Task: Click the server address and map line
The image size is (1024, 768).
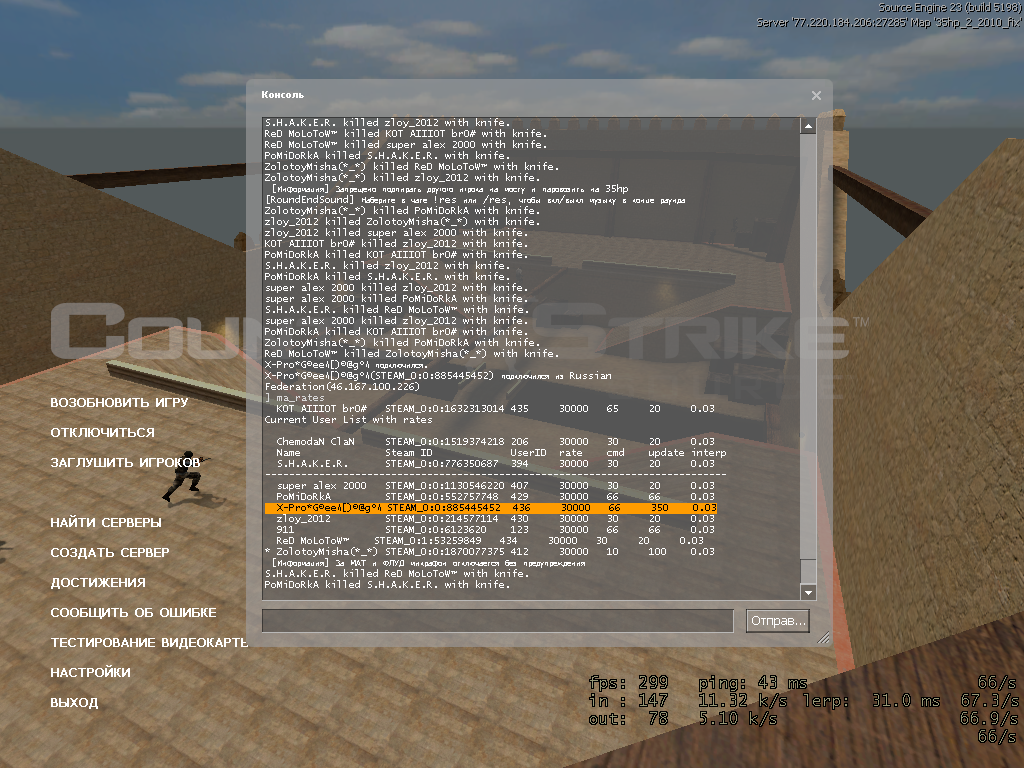Action: pos(888,22)
